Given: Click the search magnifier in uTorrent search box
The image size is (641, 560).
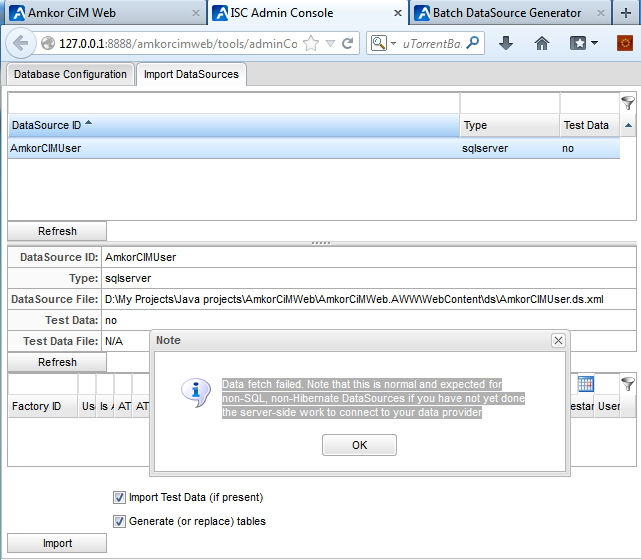Looking at the screenshot, I should pyautogui.click(x=473, y=43).
